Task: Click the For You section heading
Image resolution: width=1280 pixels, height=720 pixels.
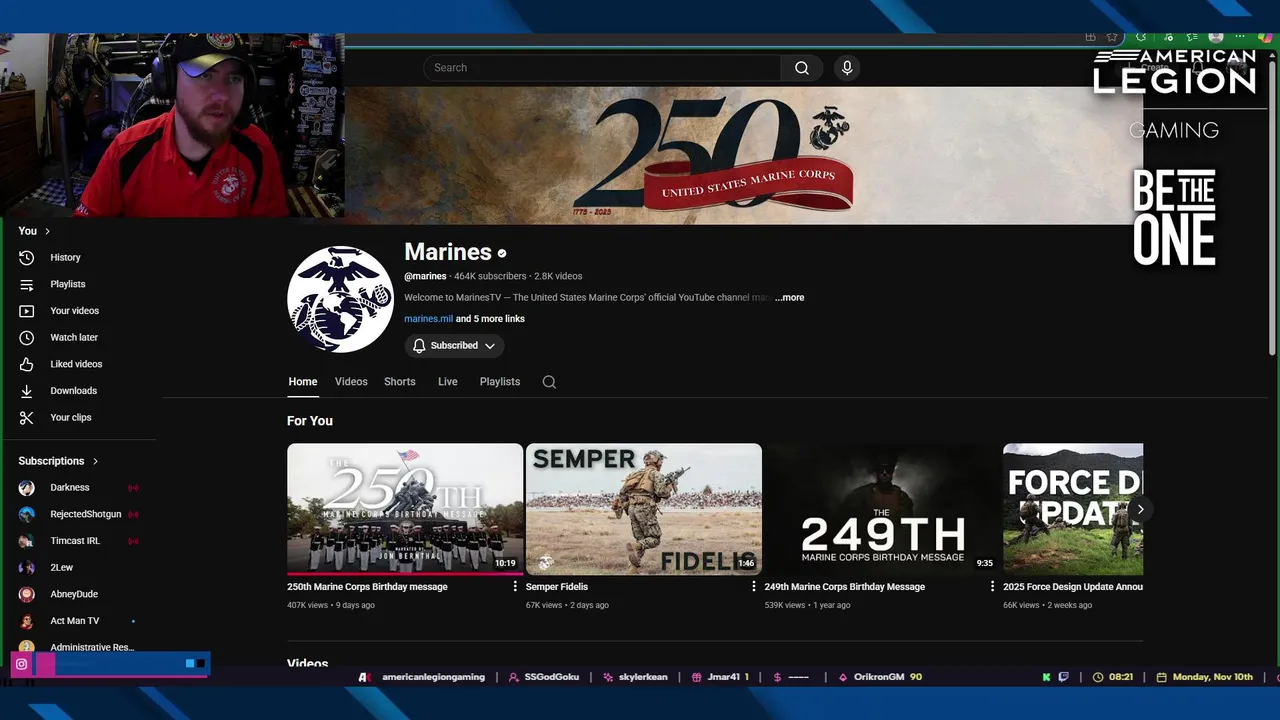Action: [x=310, y=421]
